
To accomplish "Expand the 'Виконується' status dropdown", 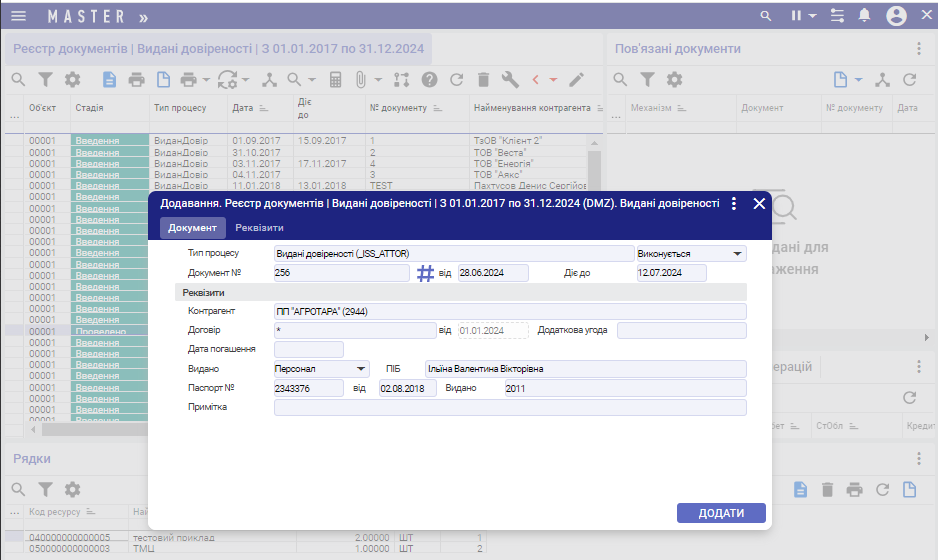I will tap(738, 254).
